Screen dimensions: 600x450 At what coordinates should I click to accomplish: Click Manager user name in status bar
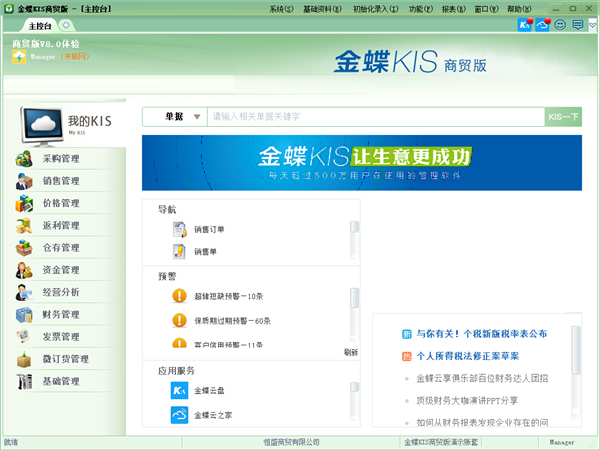[x=562, y=442]
